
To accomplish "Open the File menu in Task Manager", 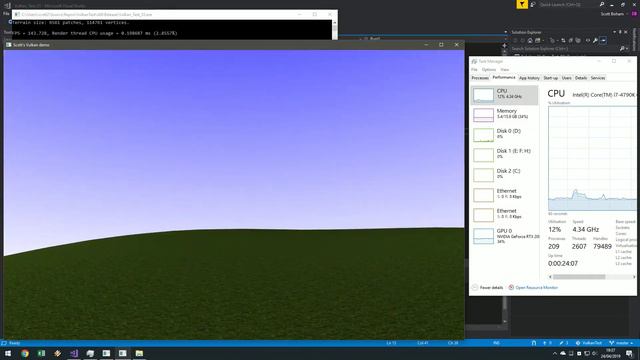I will (x=474, y=70).
